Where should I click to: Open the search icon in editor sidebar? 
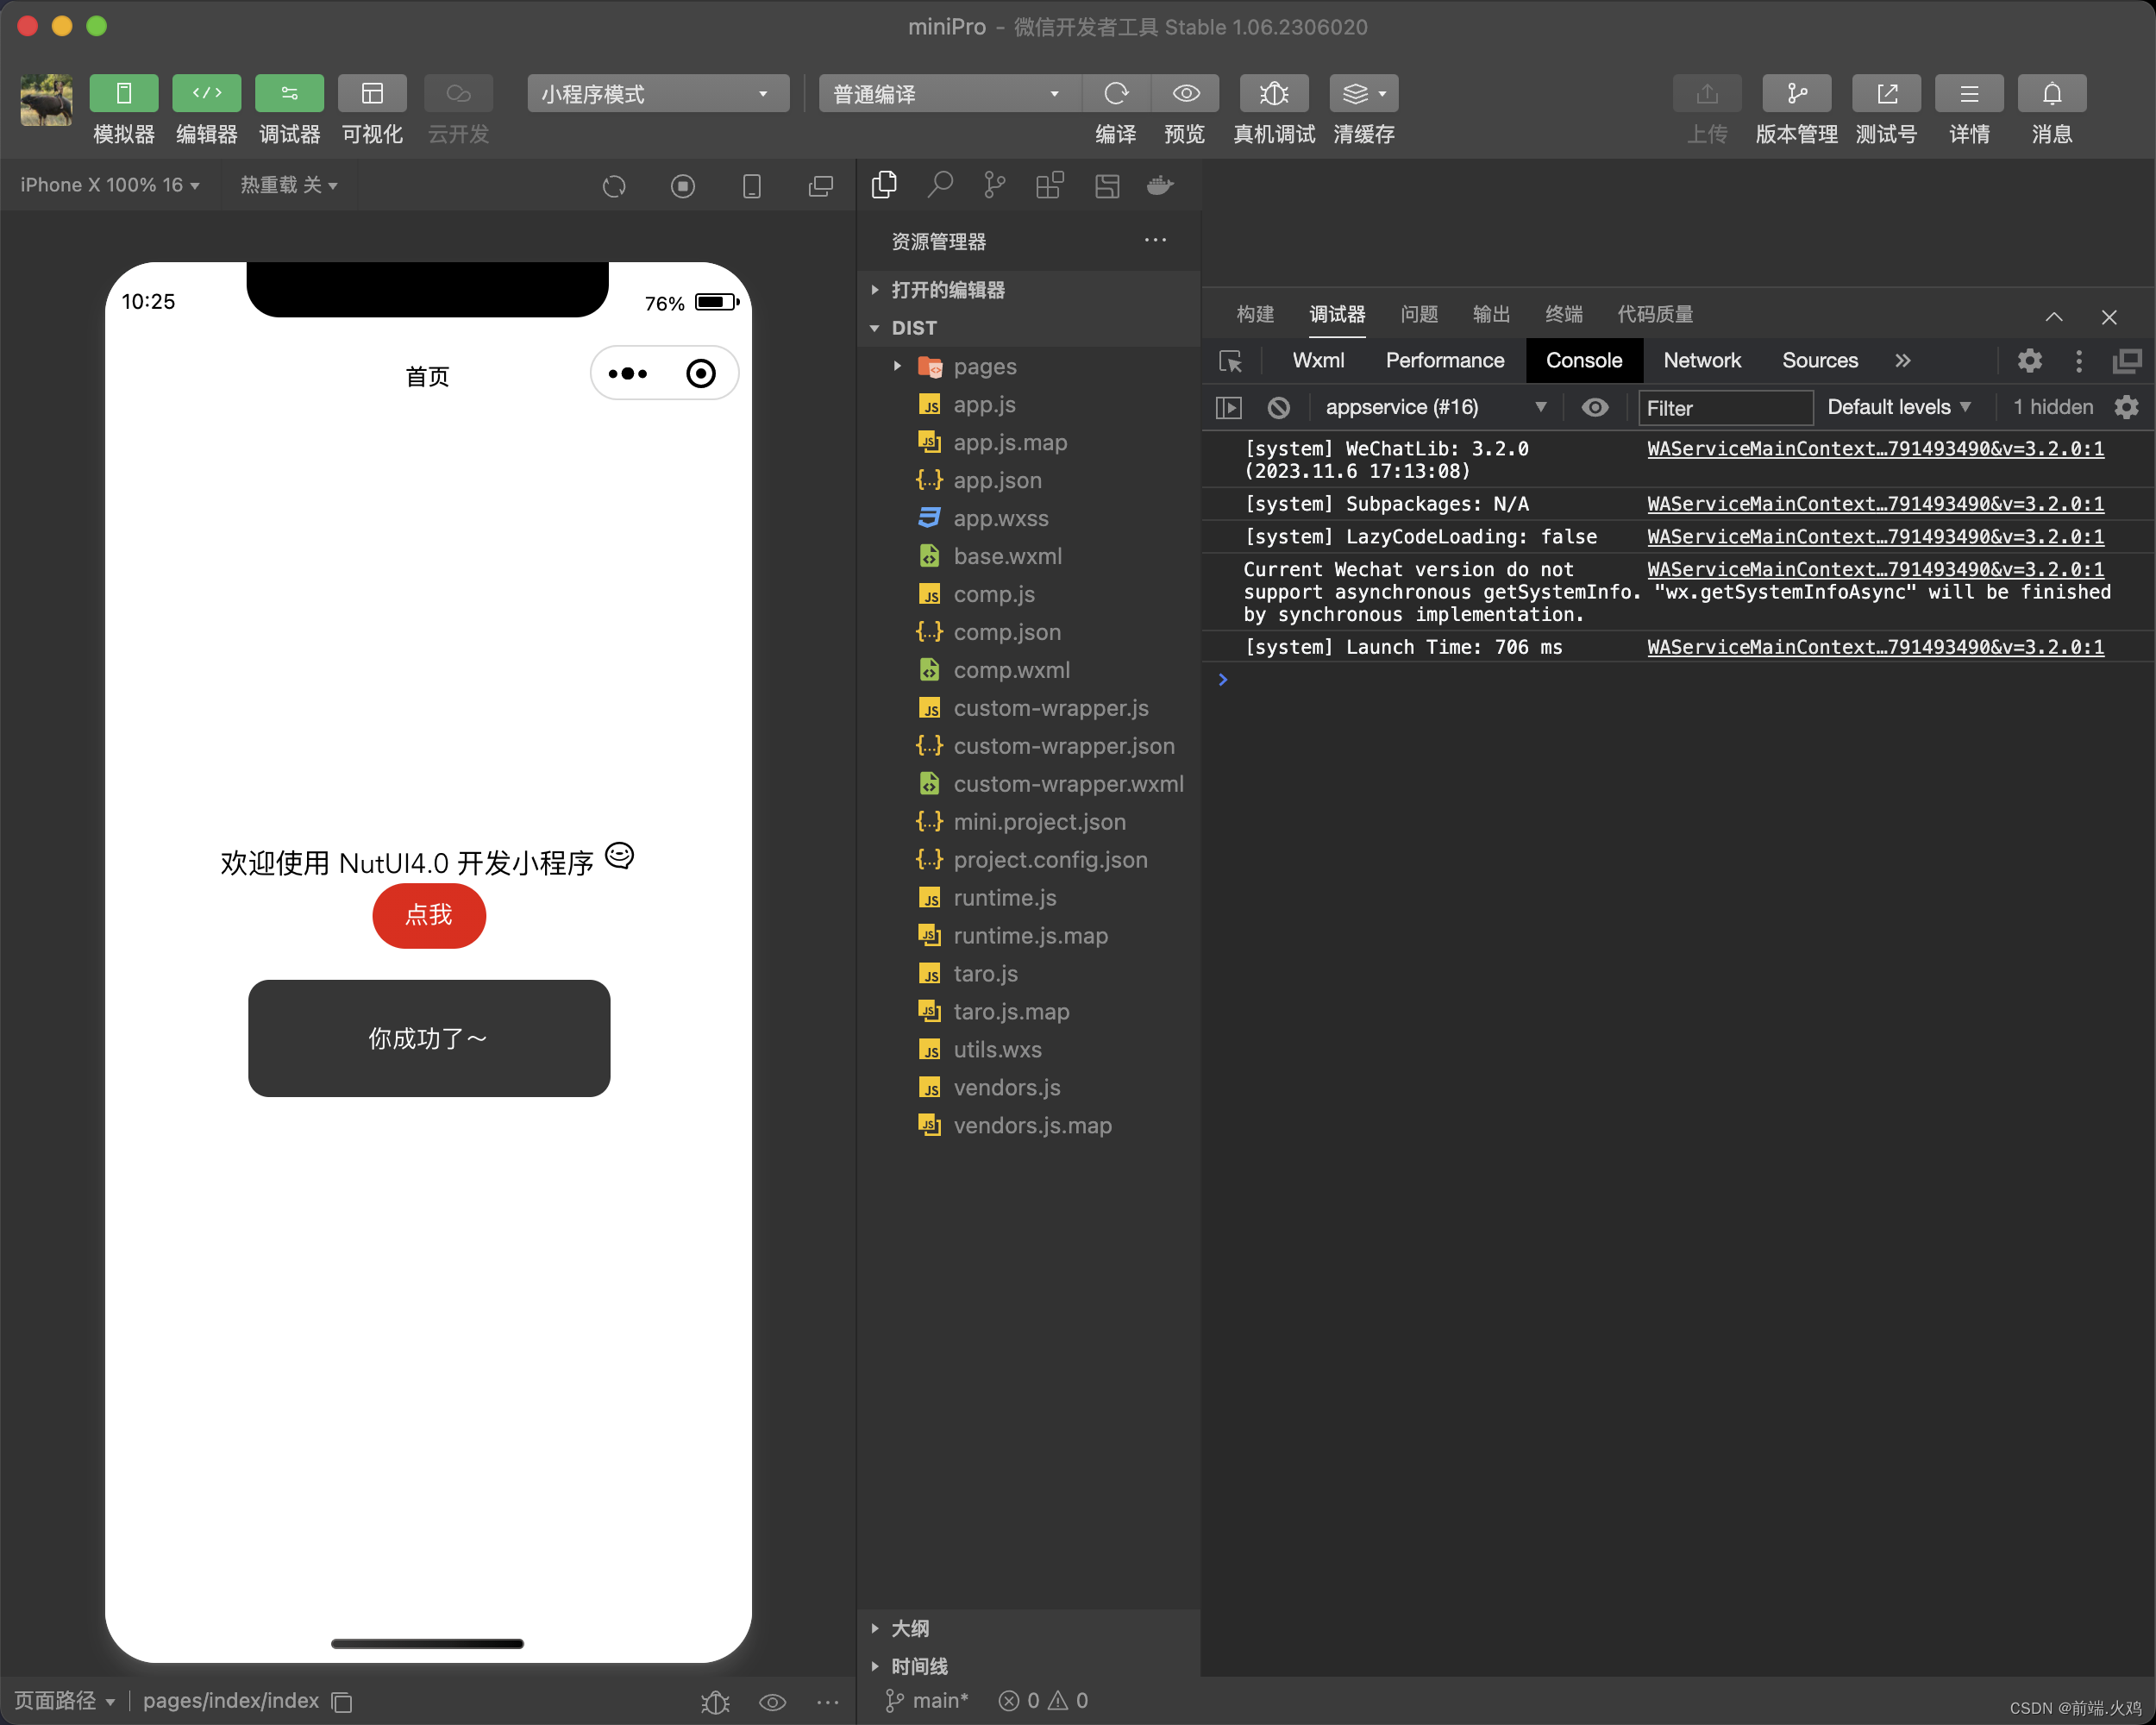click(940, 185)
